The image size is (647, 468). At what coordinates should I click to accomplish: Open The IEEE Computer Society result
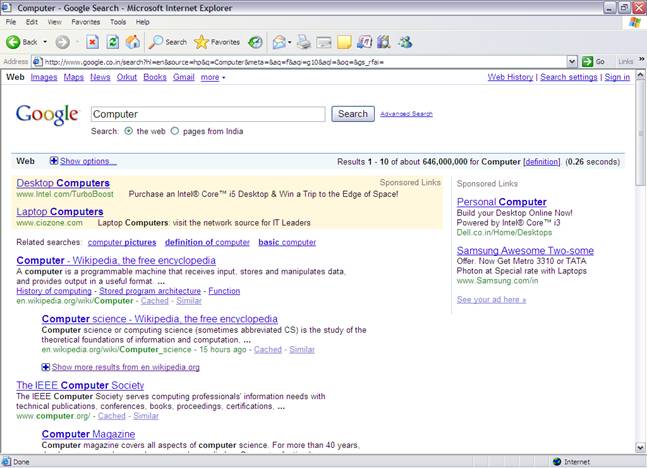80,385
